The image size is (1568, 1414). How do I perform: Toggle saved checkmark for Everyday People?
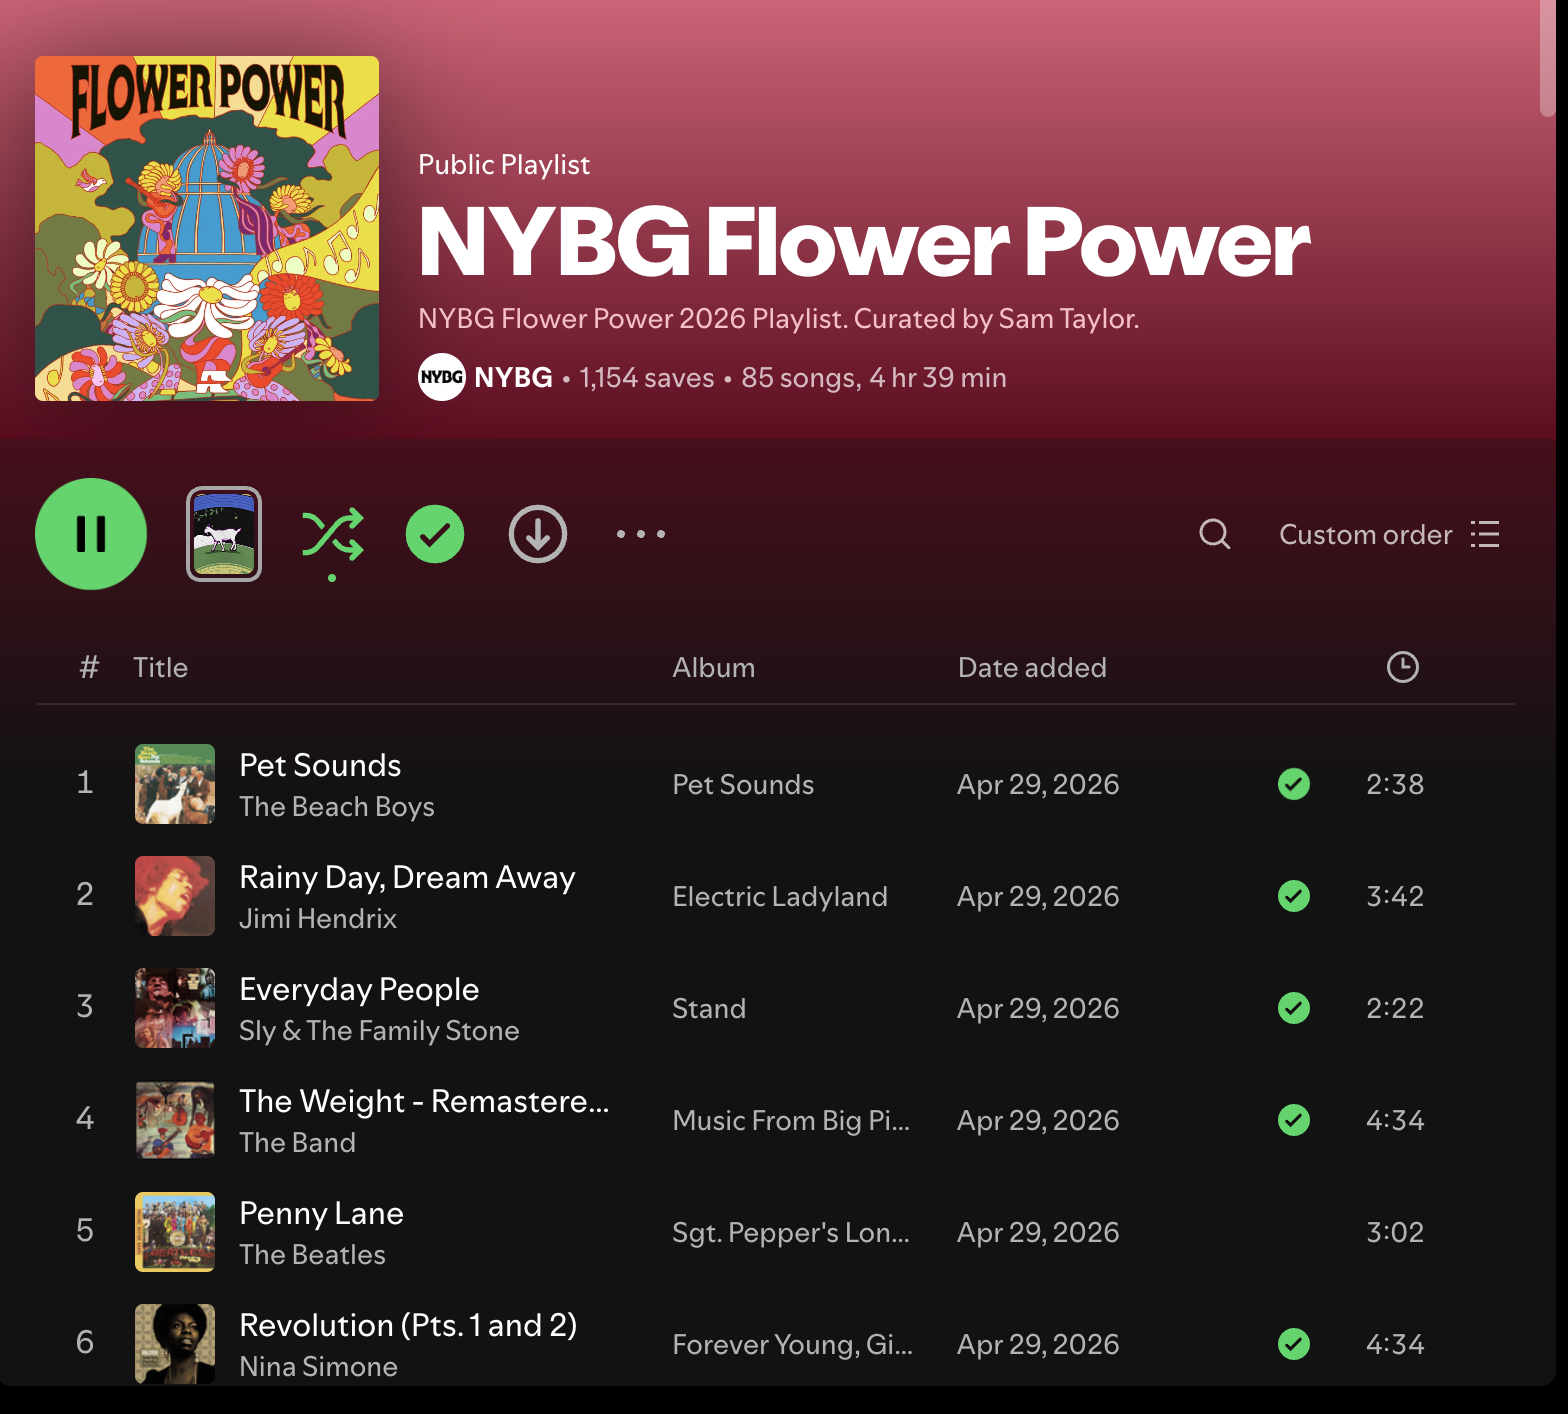pos(1294,1008)
